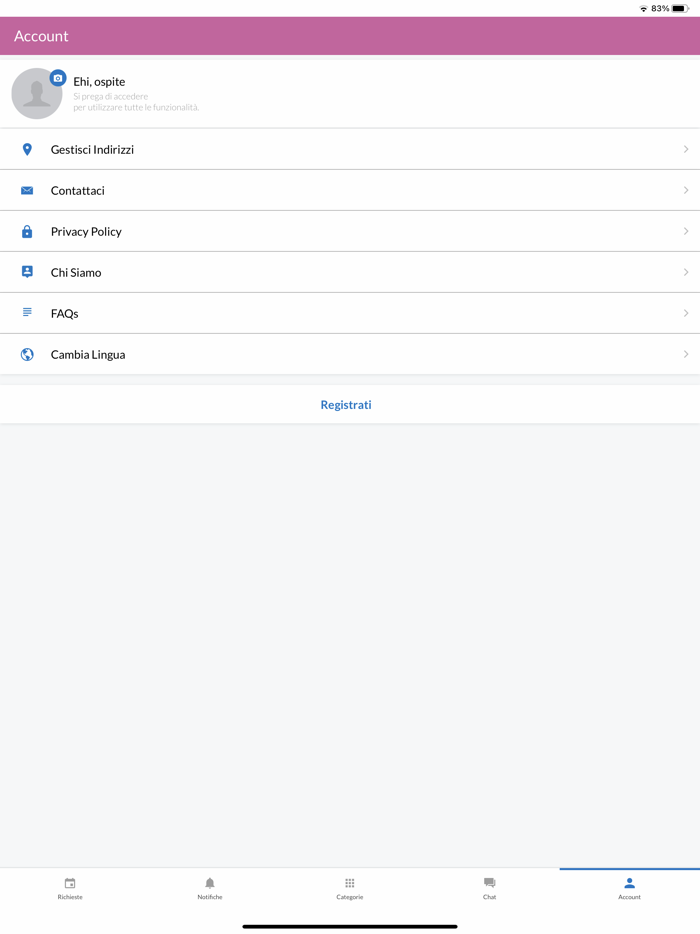Image resolution: width=700 pixels, height=934 pixels.
Task: Tap the ospite profile picture
Action: point(37,93)
